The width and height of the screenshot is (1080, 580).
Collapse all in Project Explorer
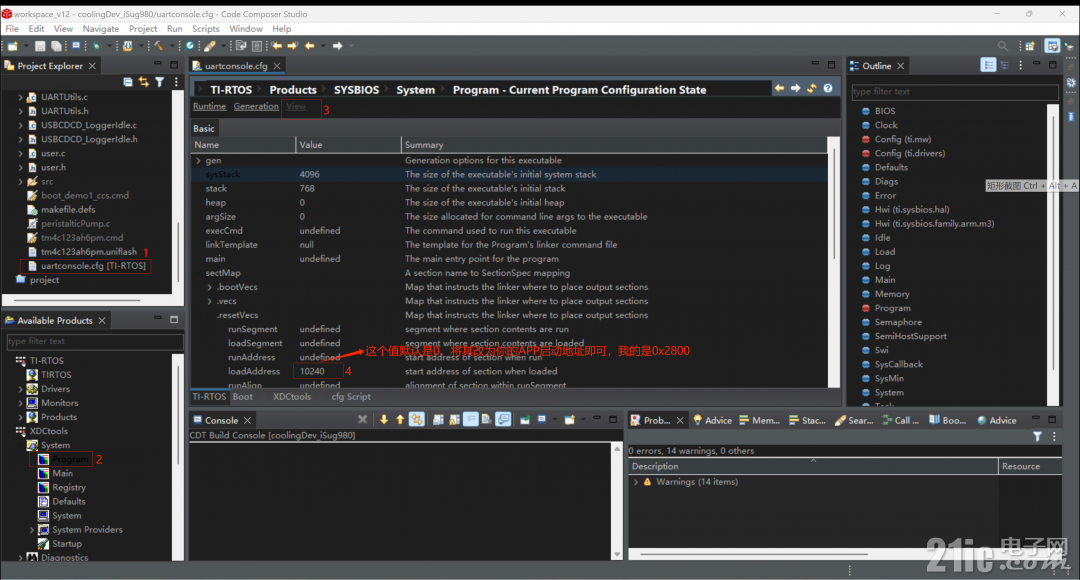tap(128, 82)
